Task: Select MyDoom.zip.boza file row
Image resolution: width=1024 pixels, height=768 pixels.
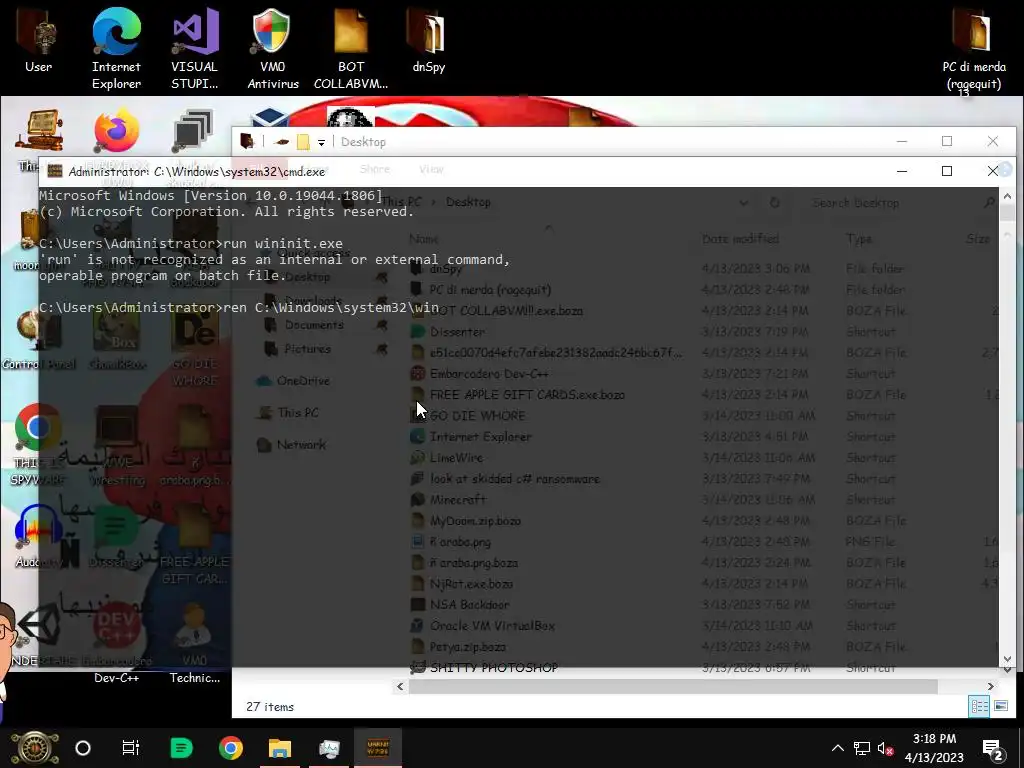Action: point(702,520)
